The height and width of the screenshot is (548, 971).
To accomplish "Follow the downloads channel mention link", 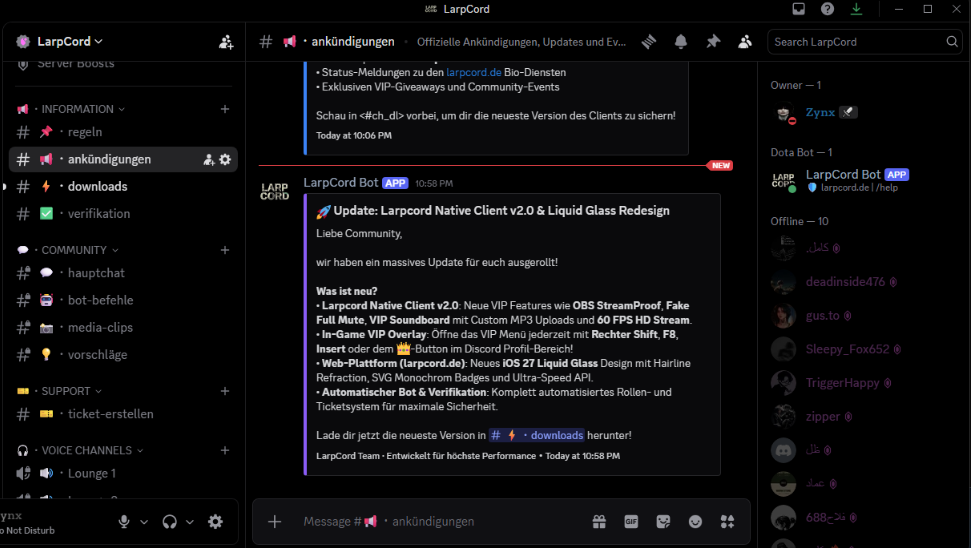I will coord(536,435).
